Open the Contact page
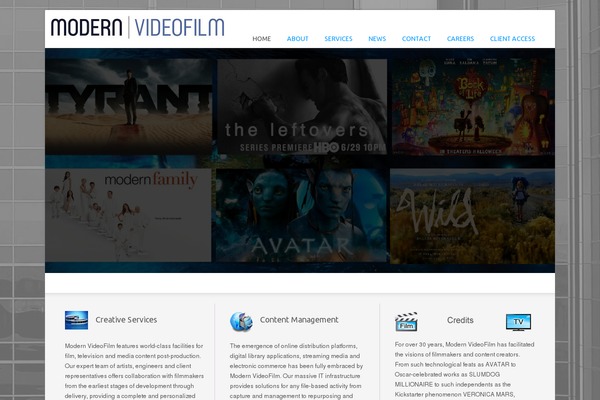 tap(416, 39)
